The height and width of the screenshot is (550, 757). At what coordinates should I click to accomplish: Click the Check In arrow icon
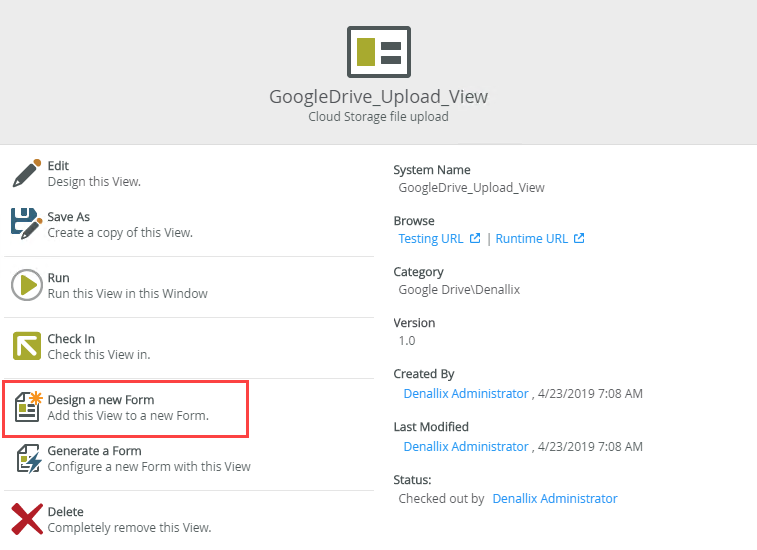click(27, 346)
